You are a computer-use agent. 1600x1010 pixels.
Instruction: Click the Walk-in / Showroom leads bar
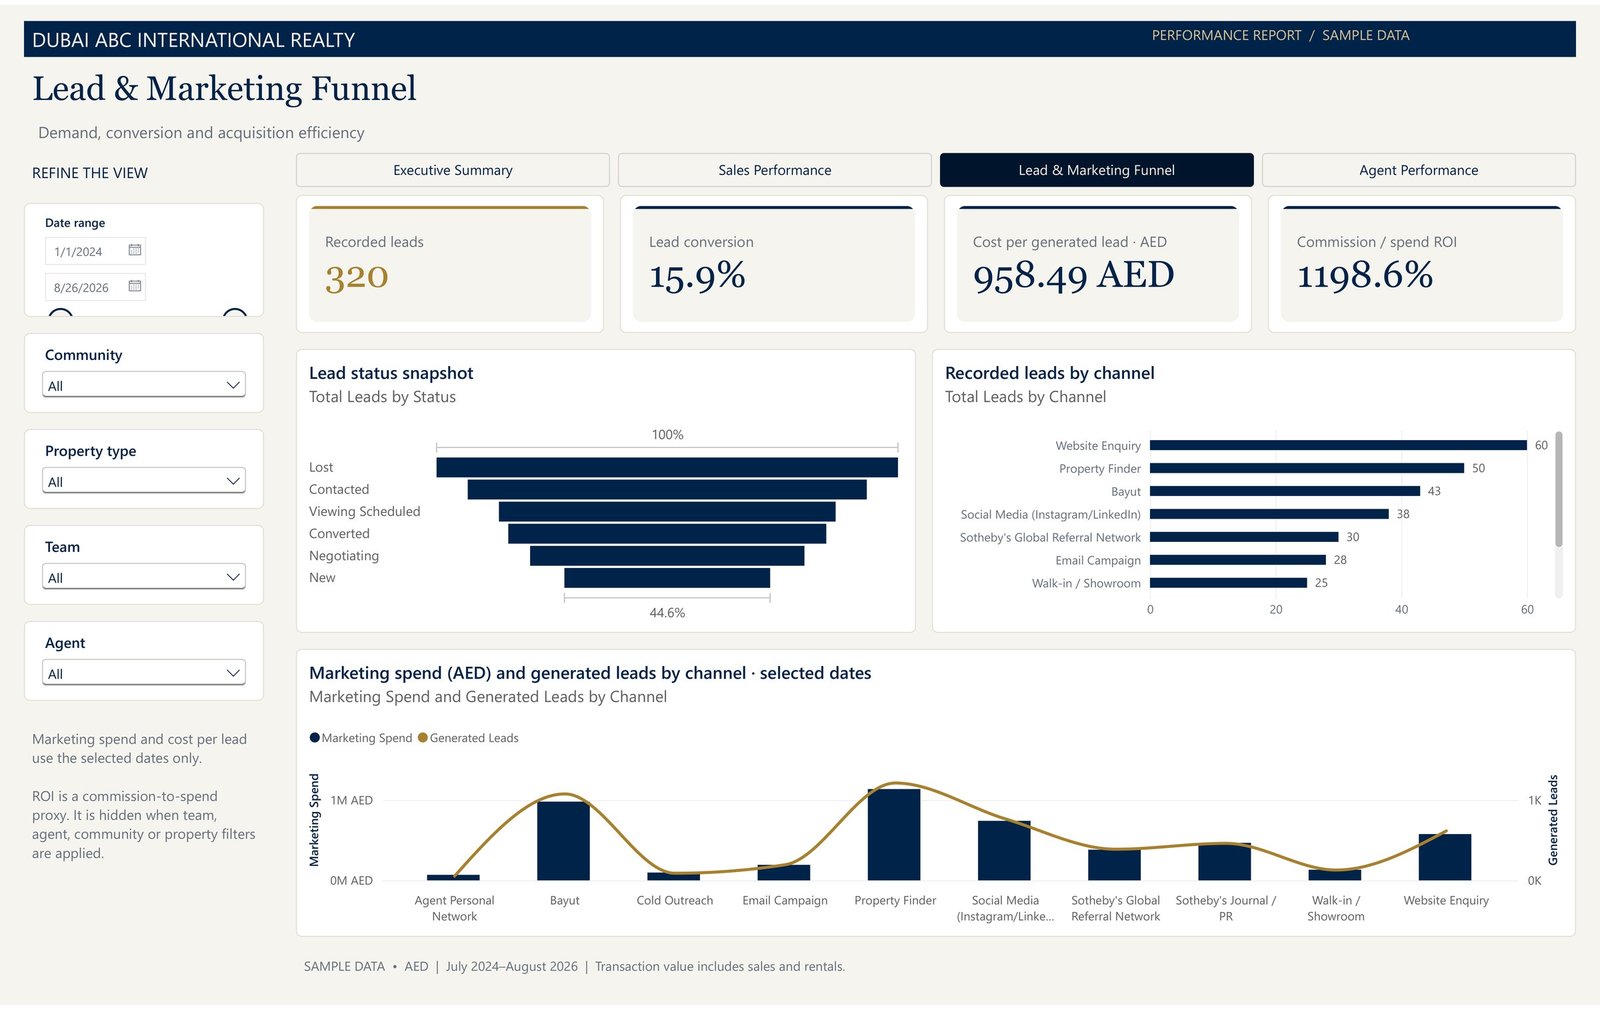[x=1228, y=583]
